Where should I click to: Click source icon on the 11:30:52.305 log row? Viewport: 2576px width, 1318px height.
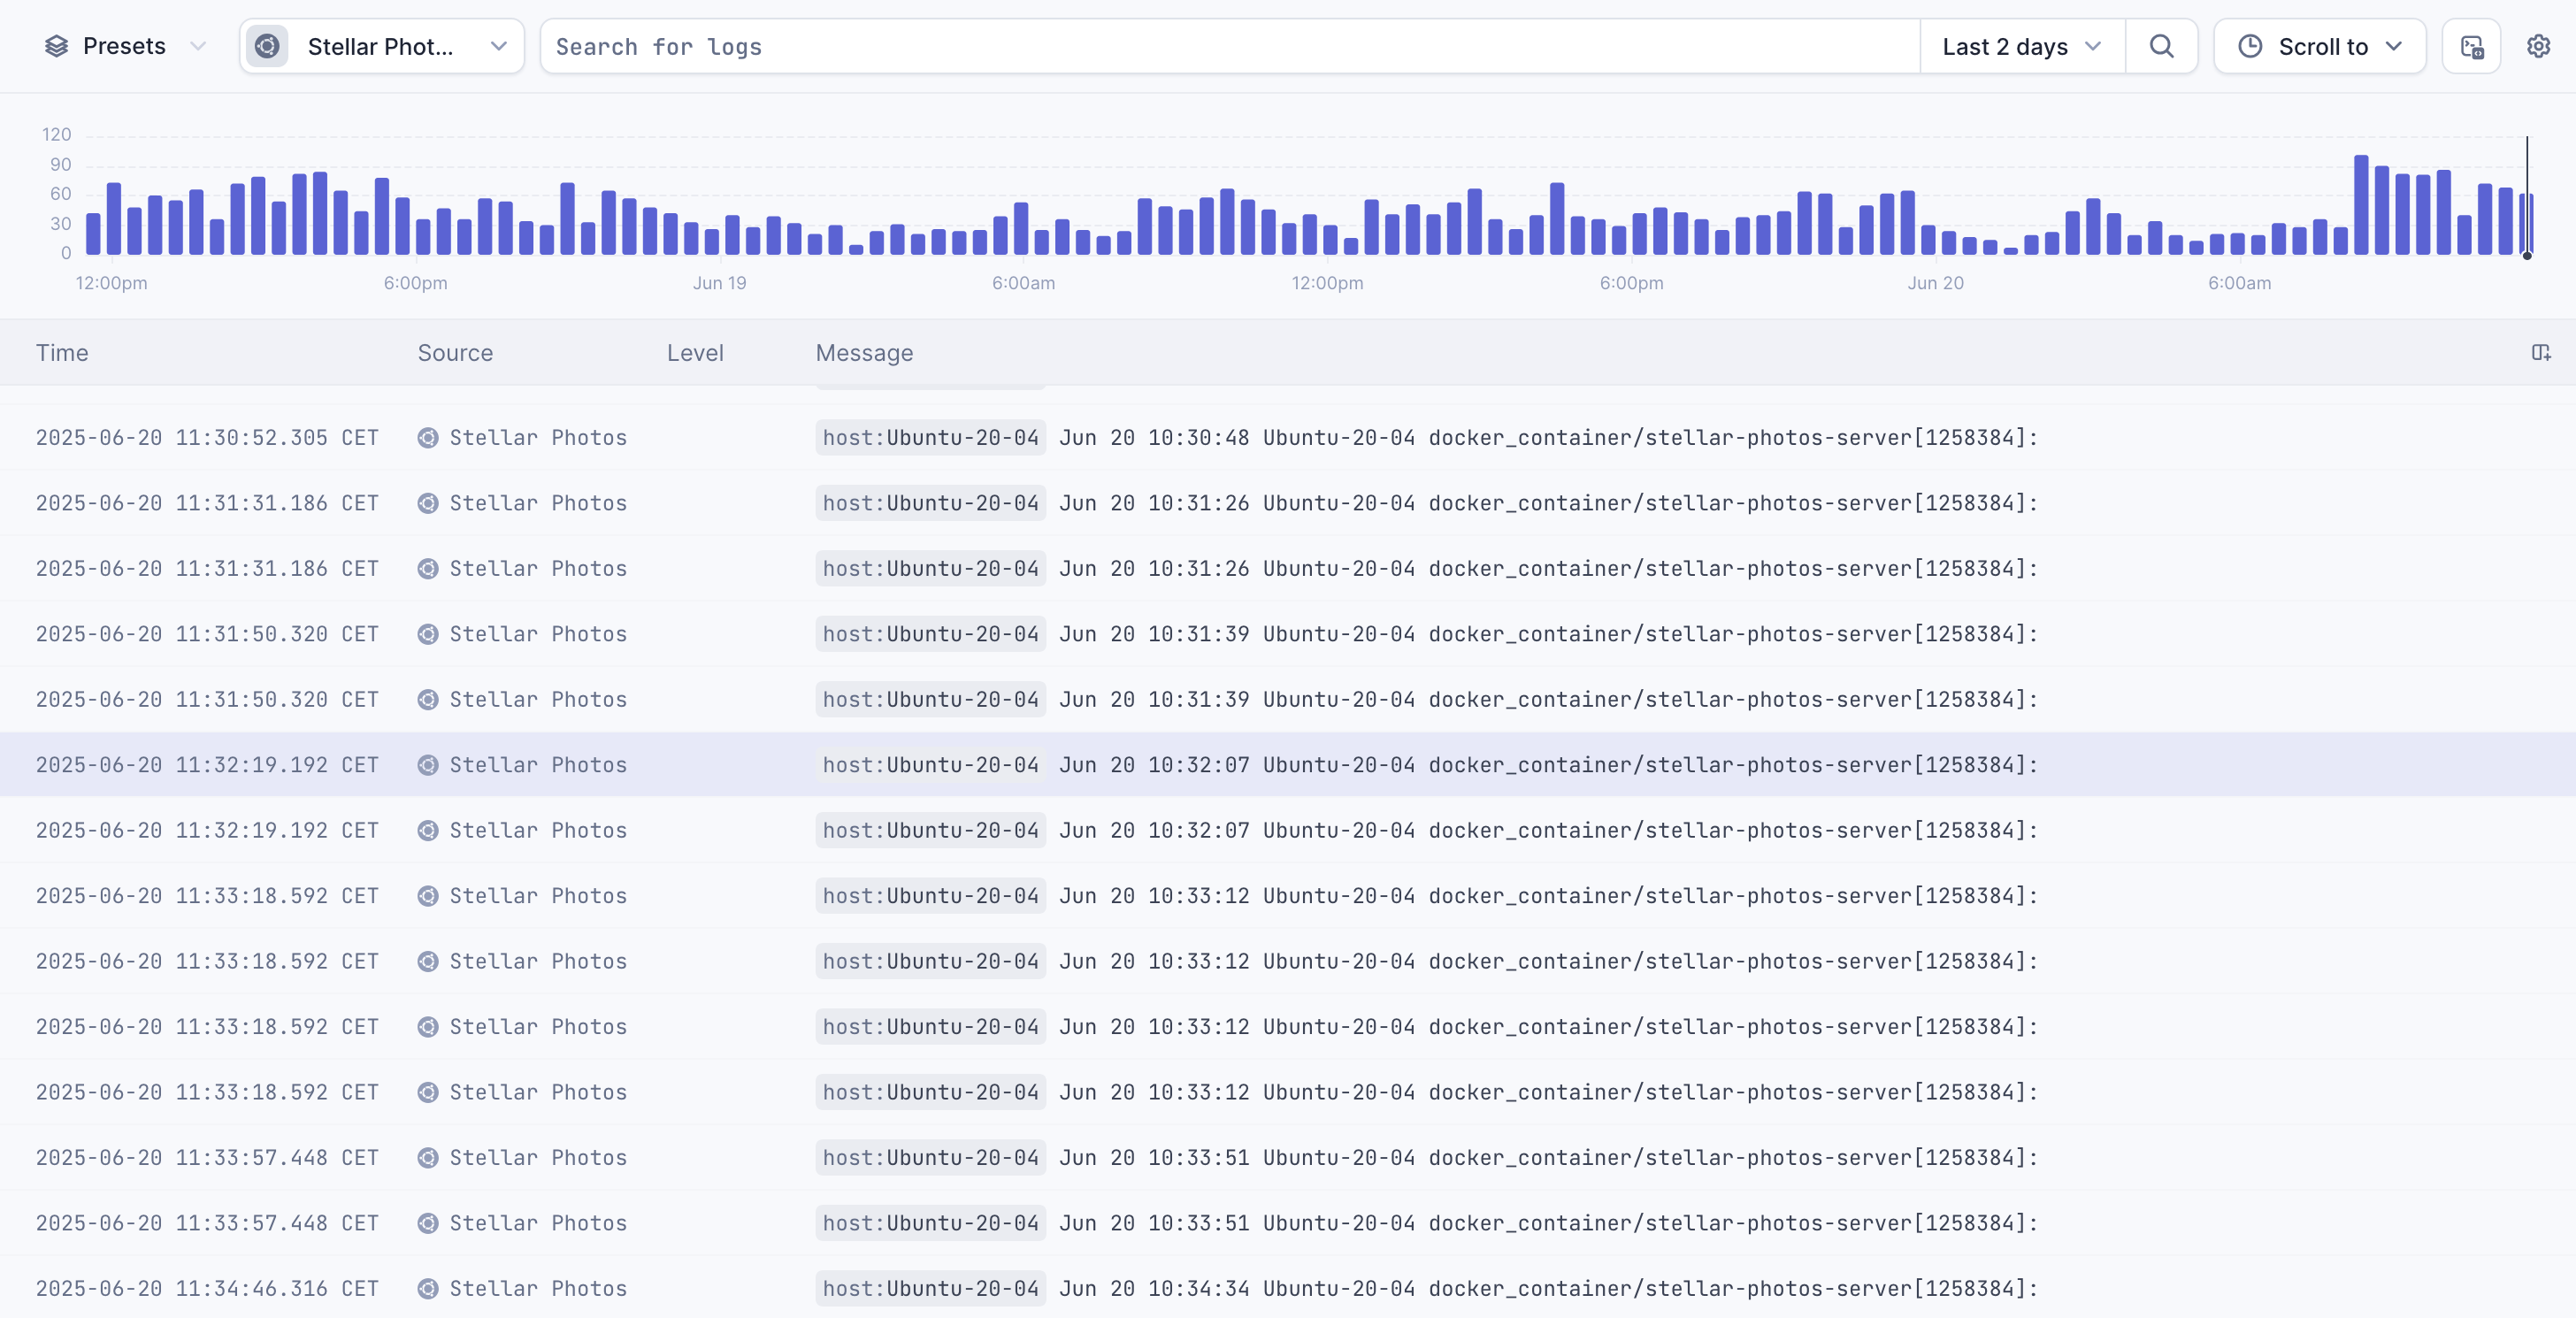428,438
